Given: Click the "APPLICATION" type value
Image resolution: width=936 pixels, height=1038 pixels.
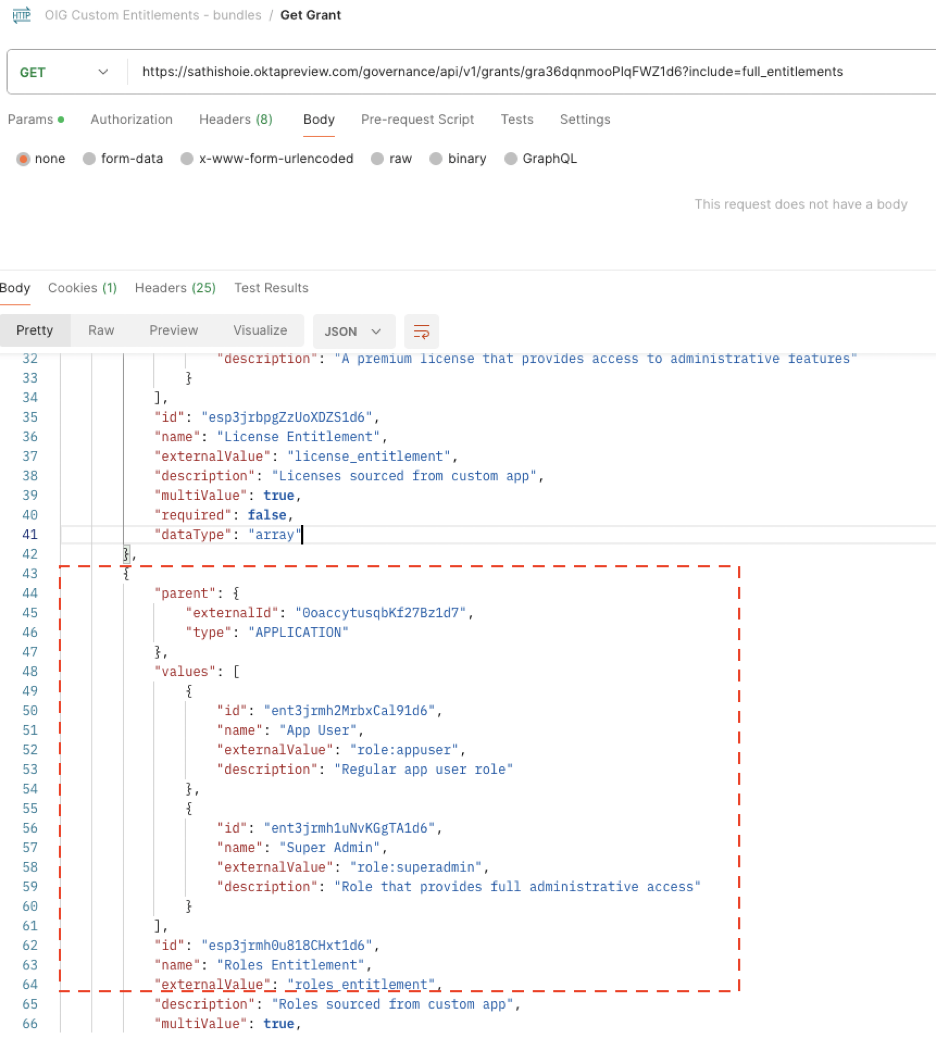Looking at the screenshot, I should [298, 633].
